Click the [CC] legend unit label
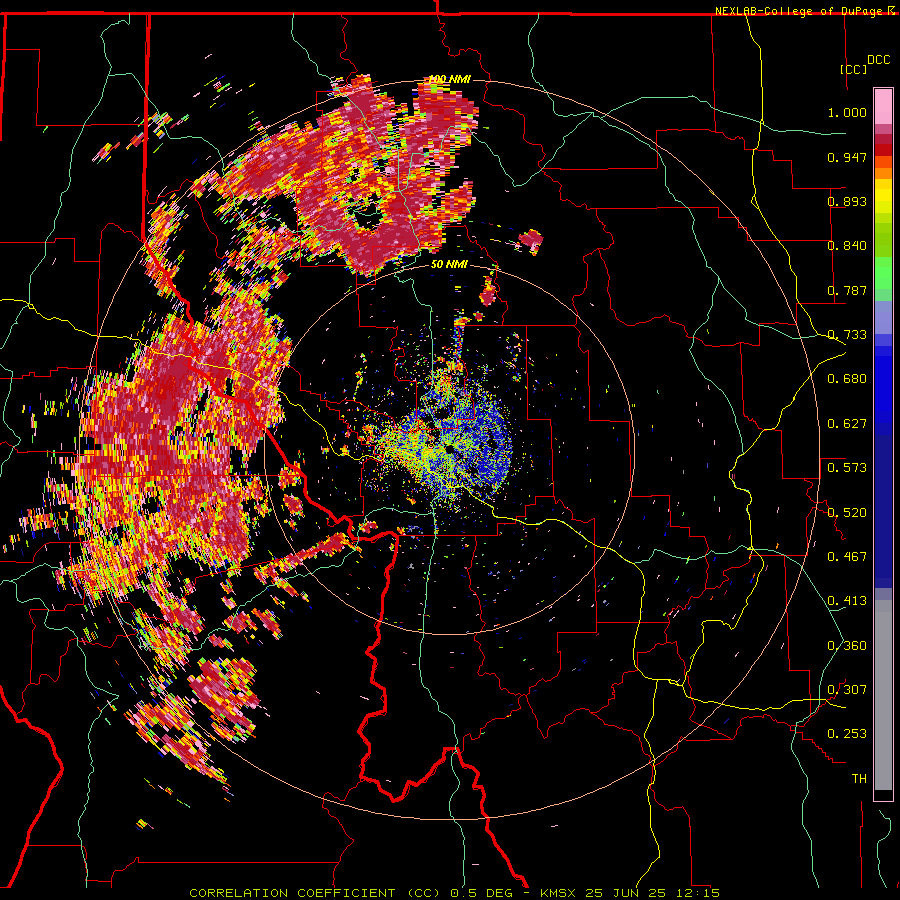Screen dimensions: 900x900 854,69
